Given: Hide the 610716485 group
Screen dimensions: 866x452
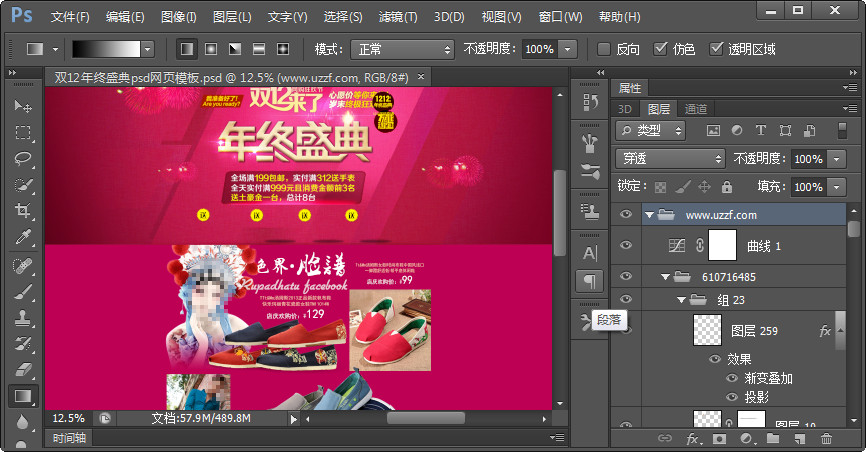Looking at the screenshot, I should (x=626, y=276).
